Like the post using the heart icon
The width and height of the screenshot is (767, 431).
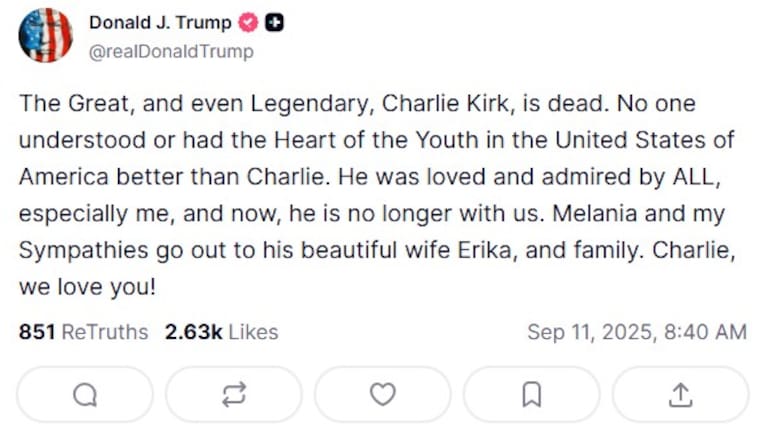coord(382,395)
